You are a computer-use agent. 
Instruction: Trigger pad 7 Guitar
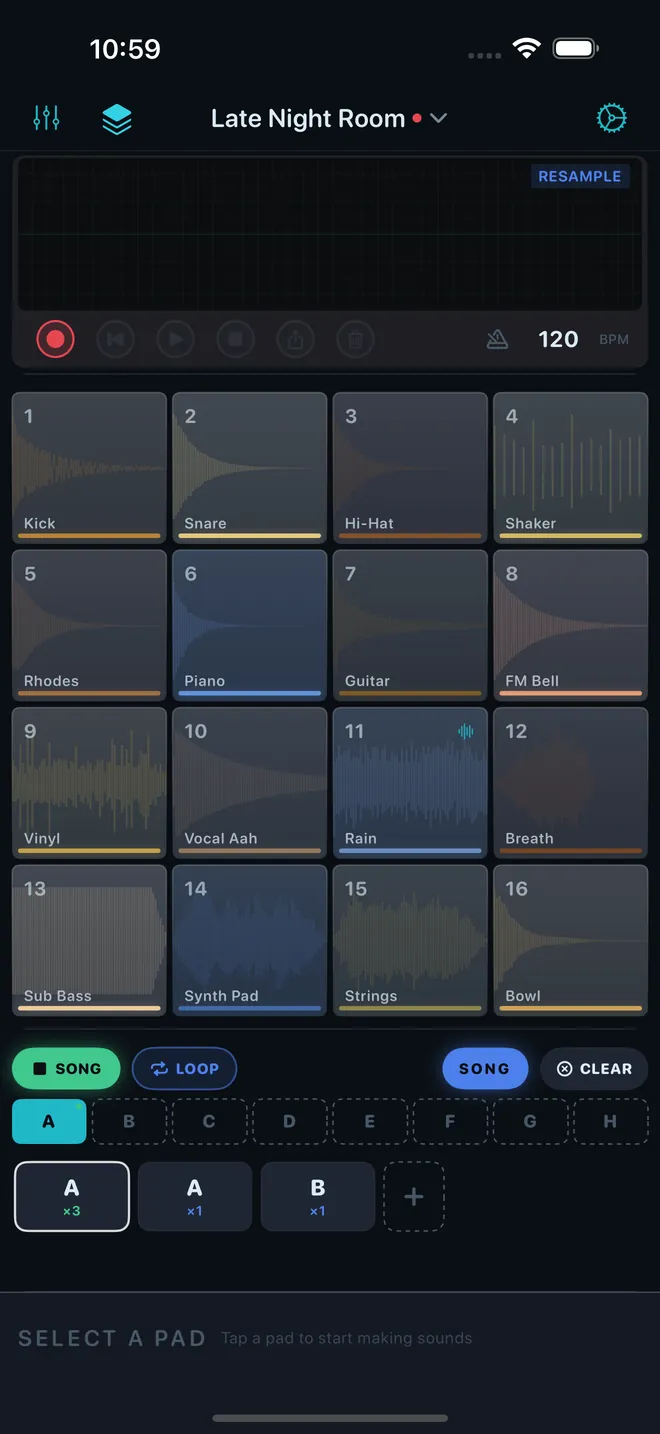(410, 625)
